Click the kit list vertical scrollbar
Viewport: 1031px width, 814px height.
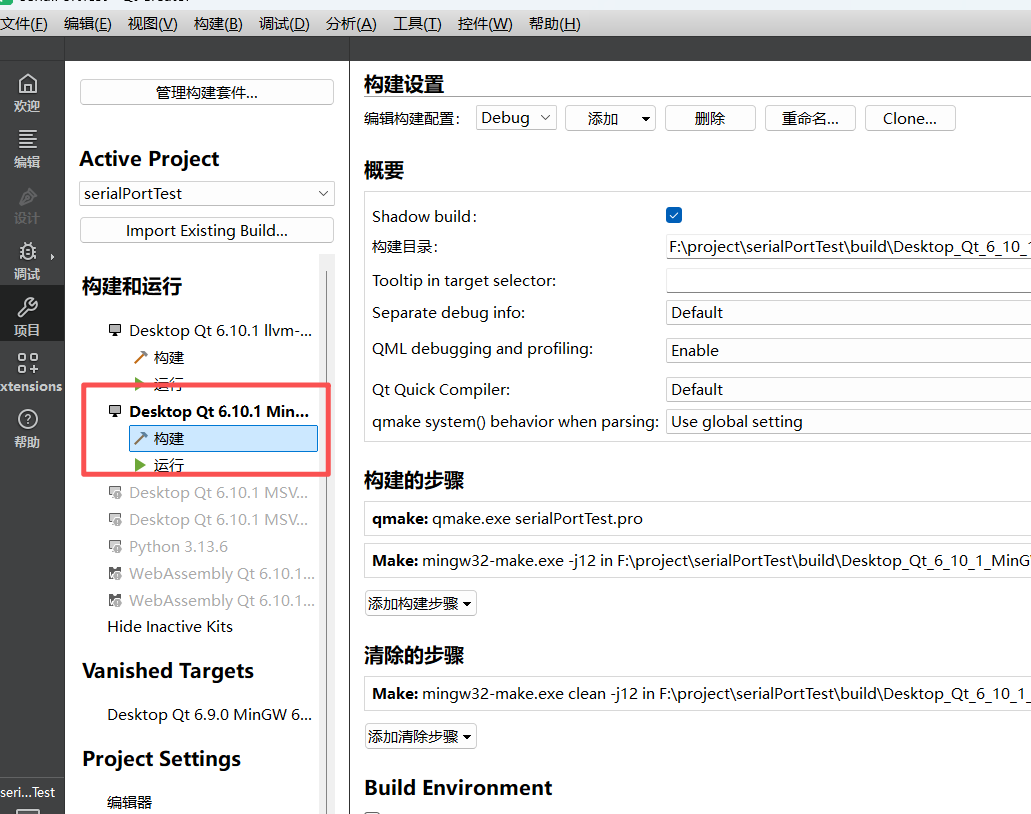[327, 533]
